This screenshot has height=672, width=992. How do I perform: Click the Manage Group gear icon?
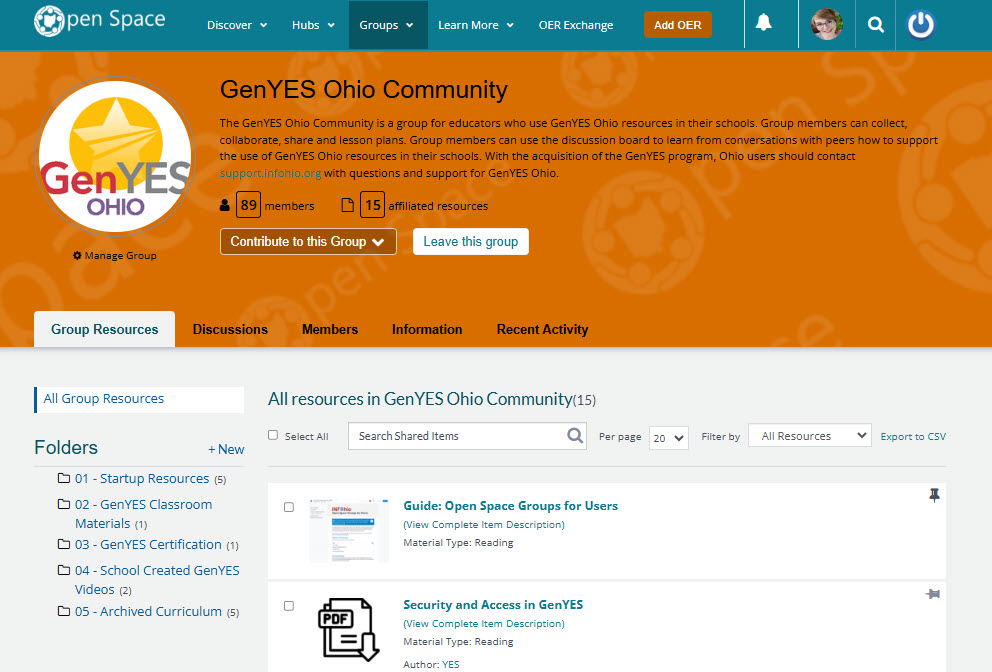tap(77, 256)
